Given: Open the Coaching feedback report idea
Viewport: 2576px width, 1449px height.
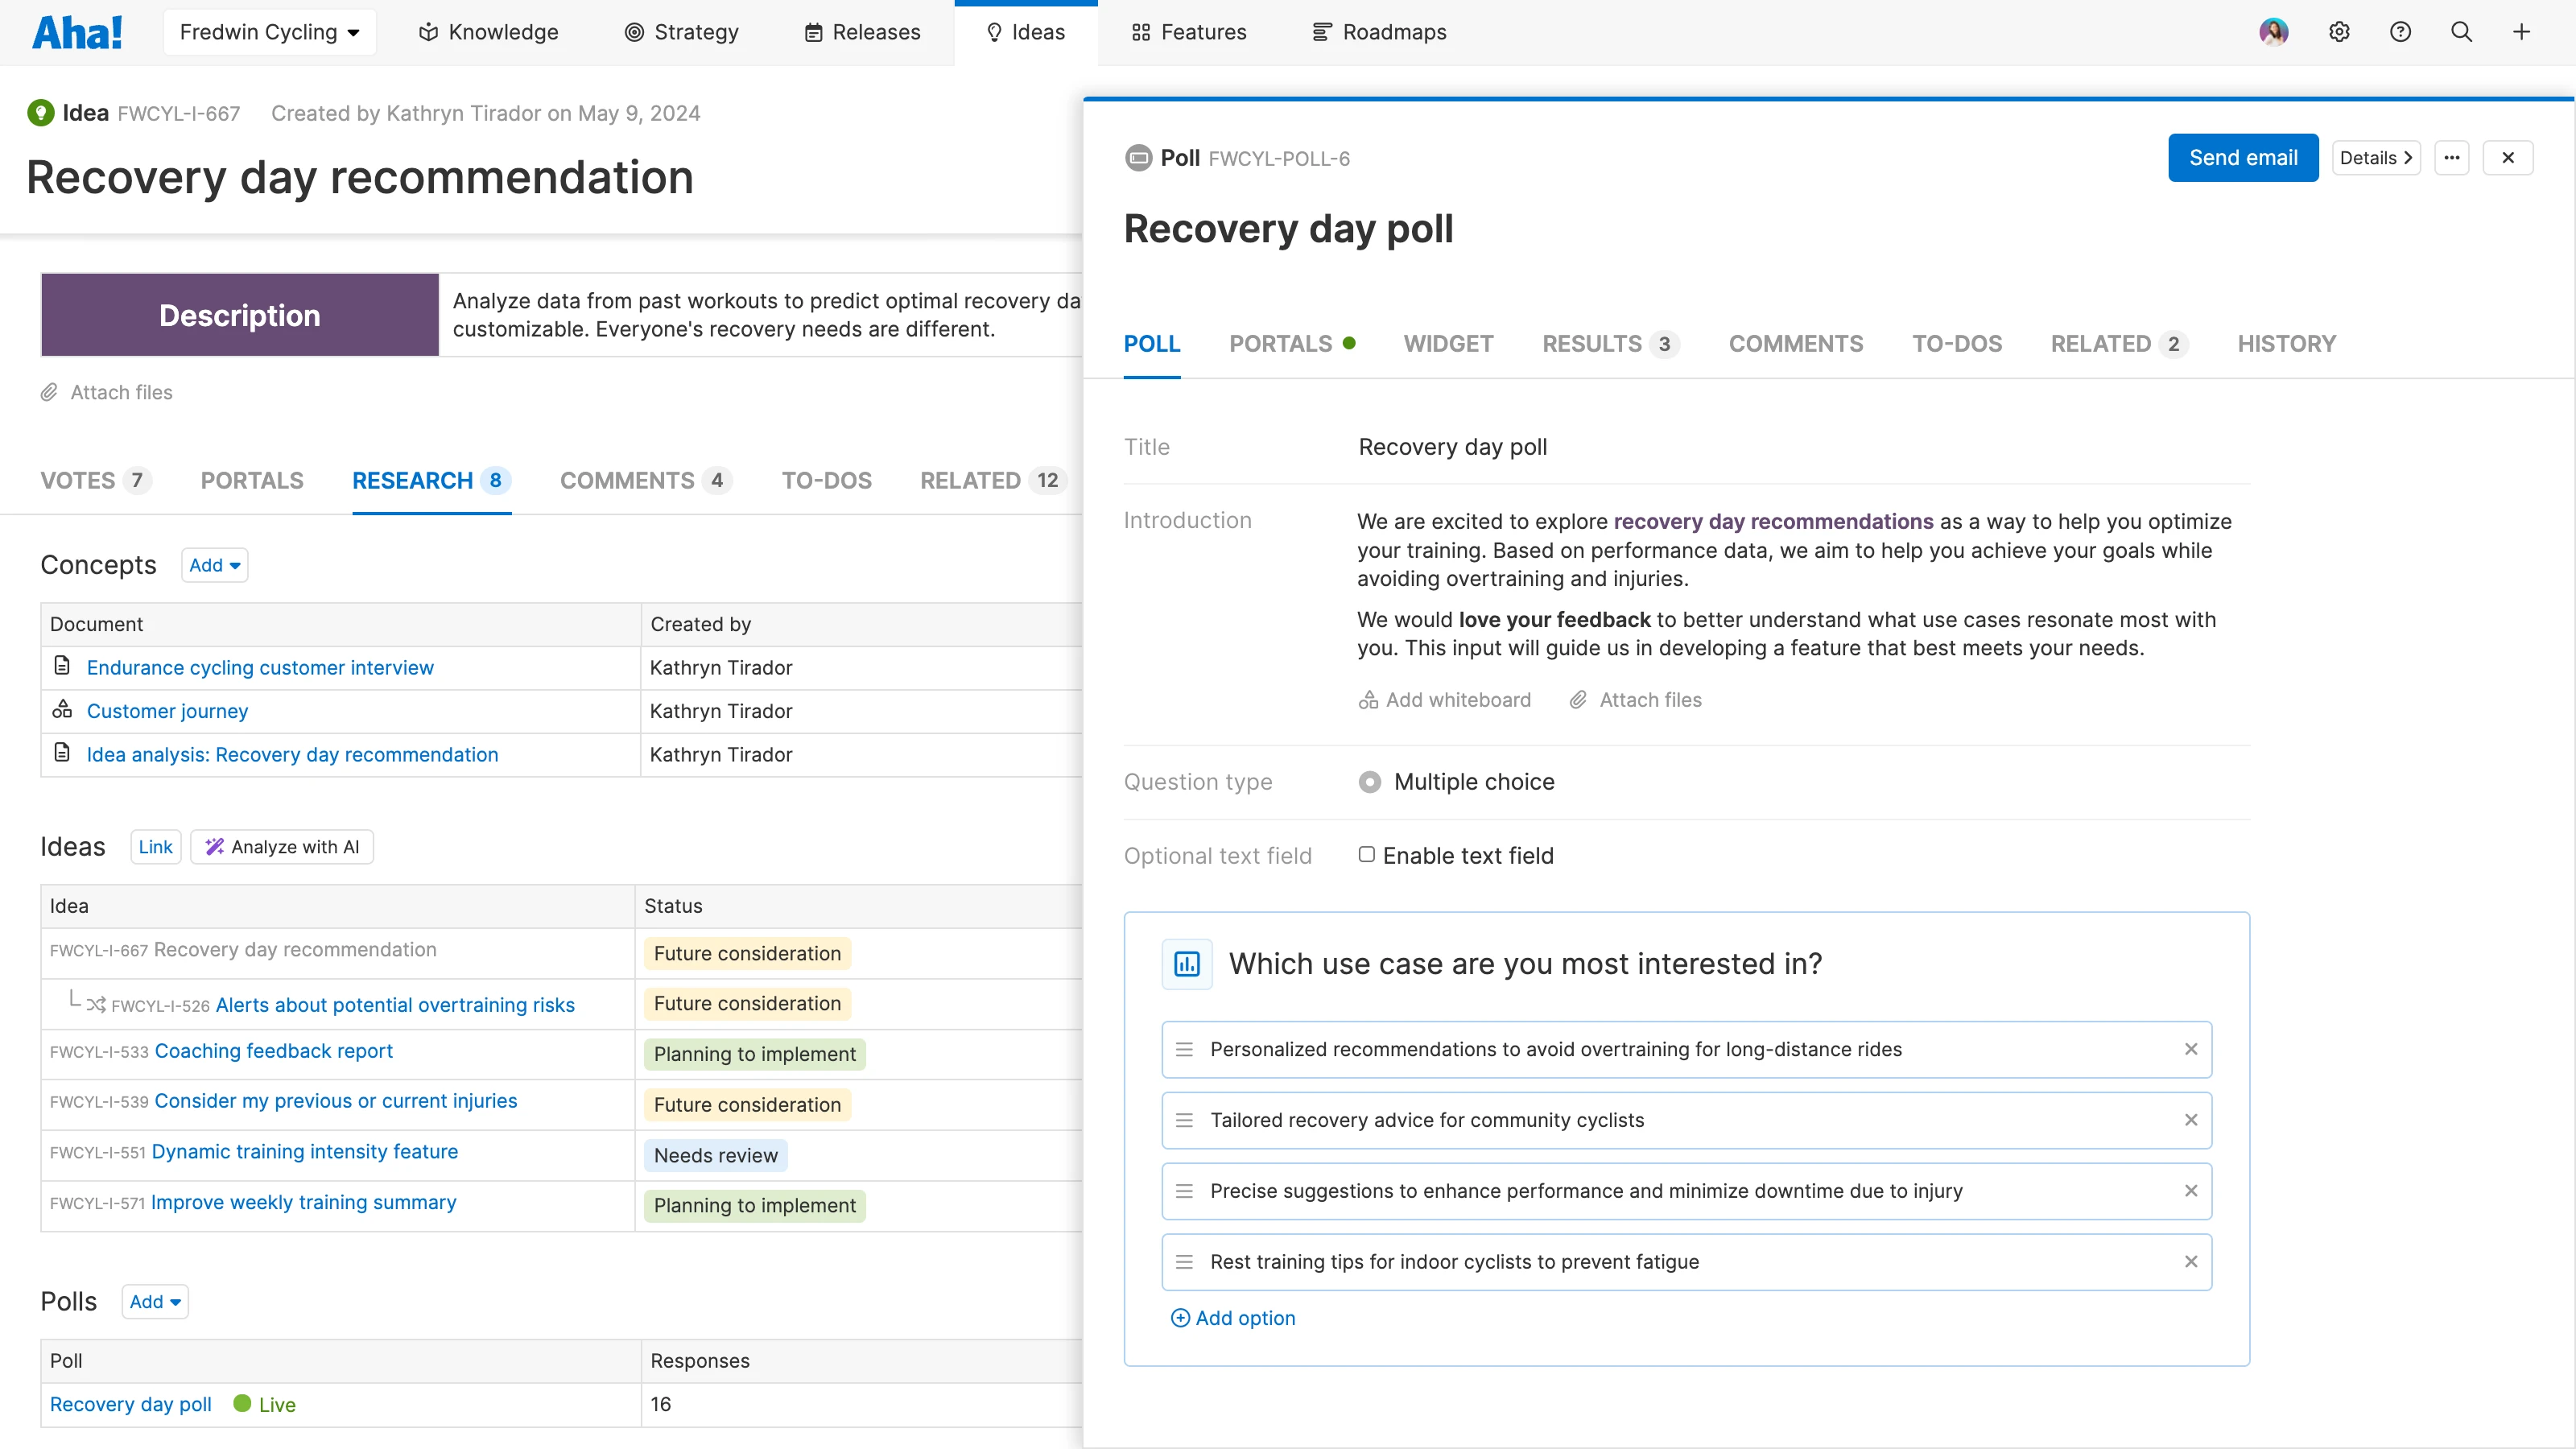Looking at the screenshot, I should 273,1051.
